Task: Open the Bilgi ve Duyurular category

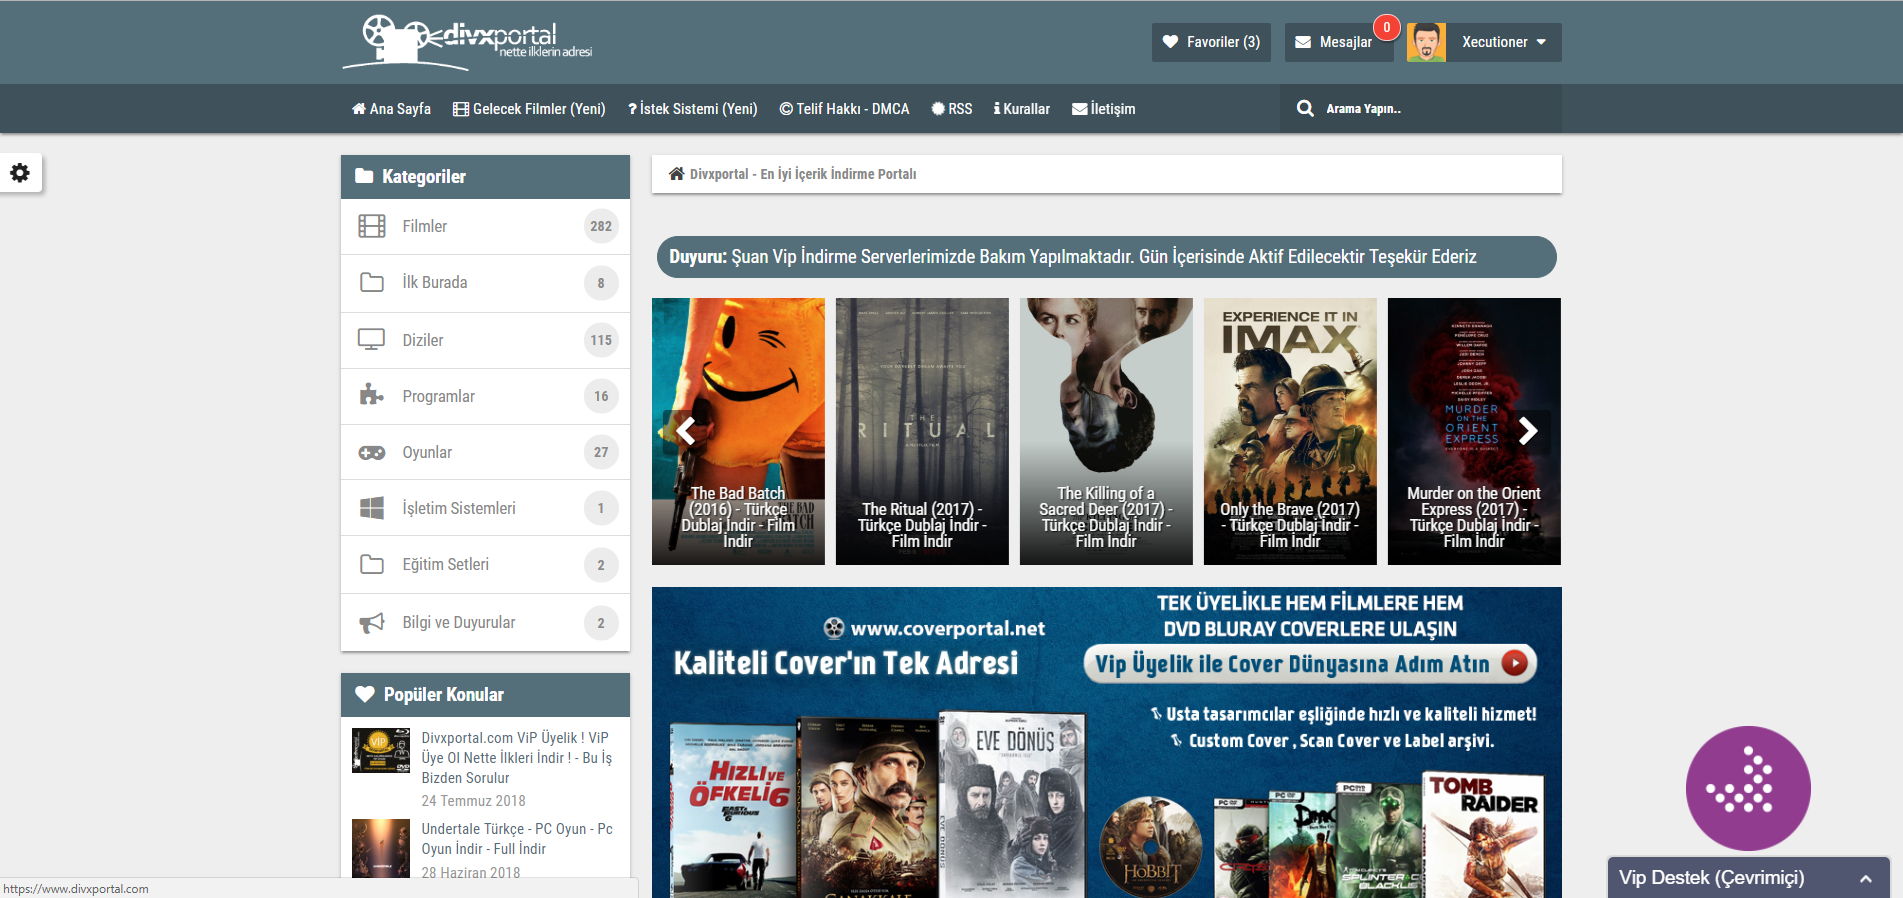Action: point(485,622)
